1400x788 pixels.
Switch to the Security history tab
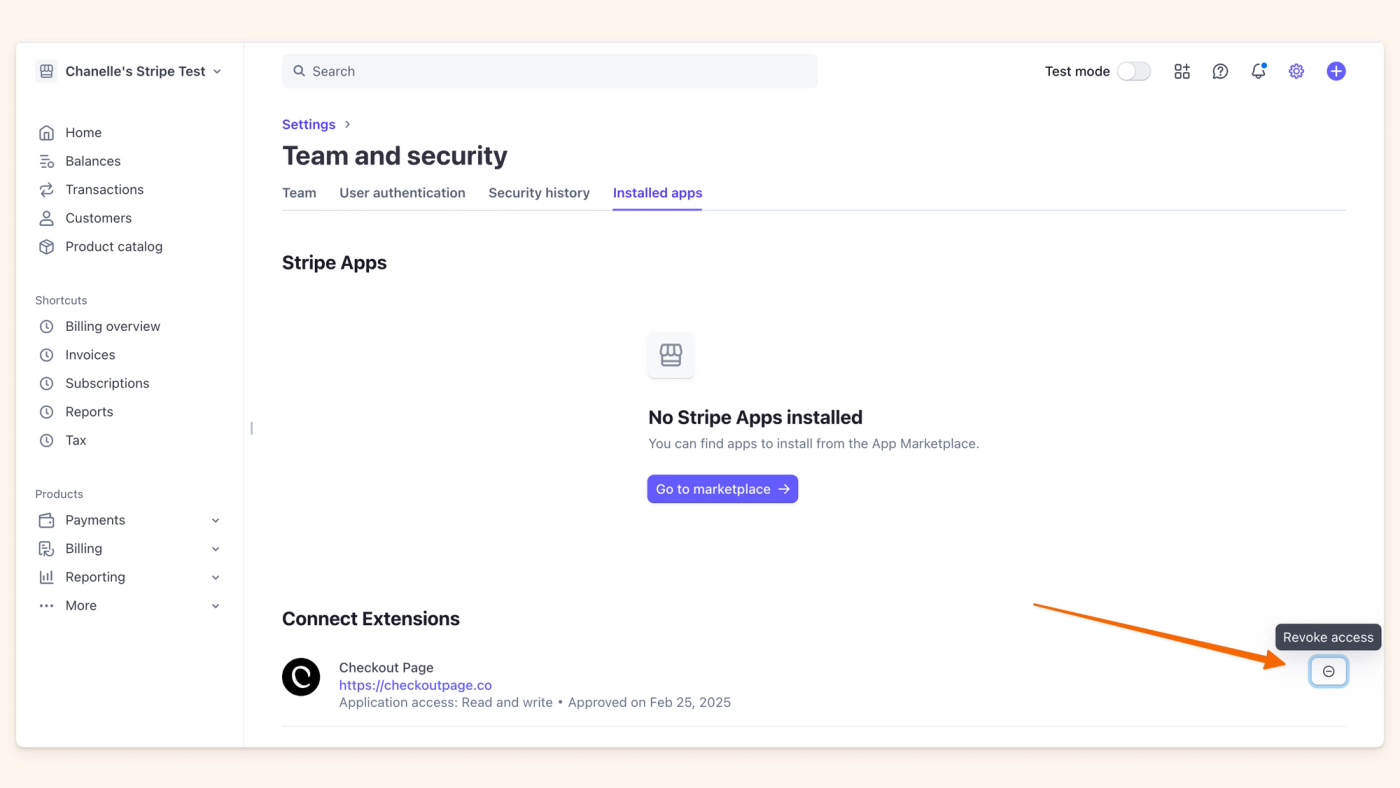tap(539, 193)
